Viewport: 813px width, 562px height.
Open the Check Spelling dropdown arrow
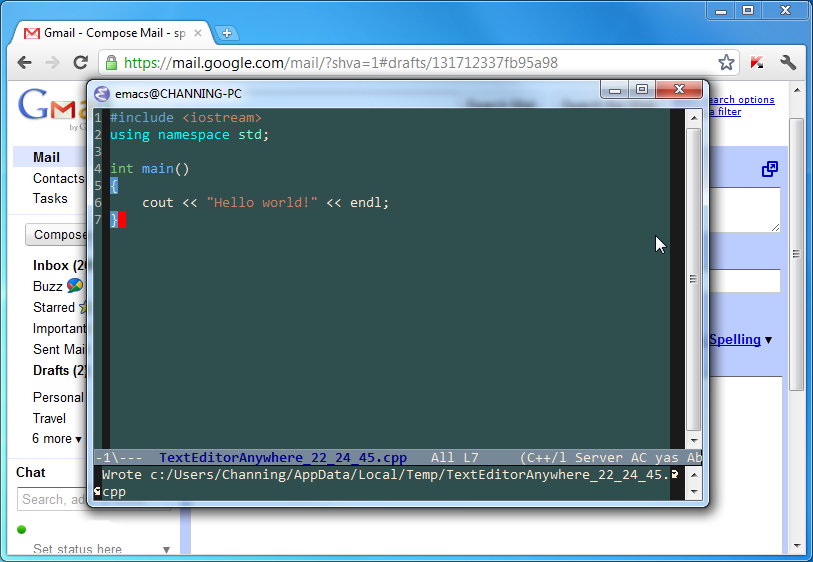tap(768, 340)
